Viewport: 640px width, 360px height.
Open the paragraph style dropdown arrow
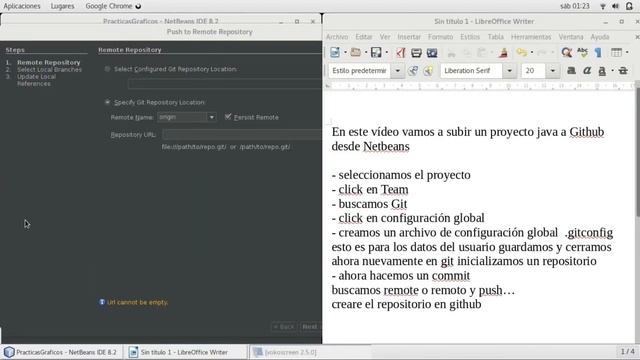pyautogui.click(x=398, y=71)
